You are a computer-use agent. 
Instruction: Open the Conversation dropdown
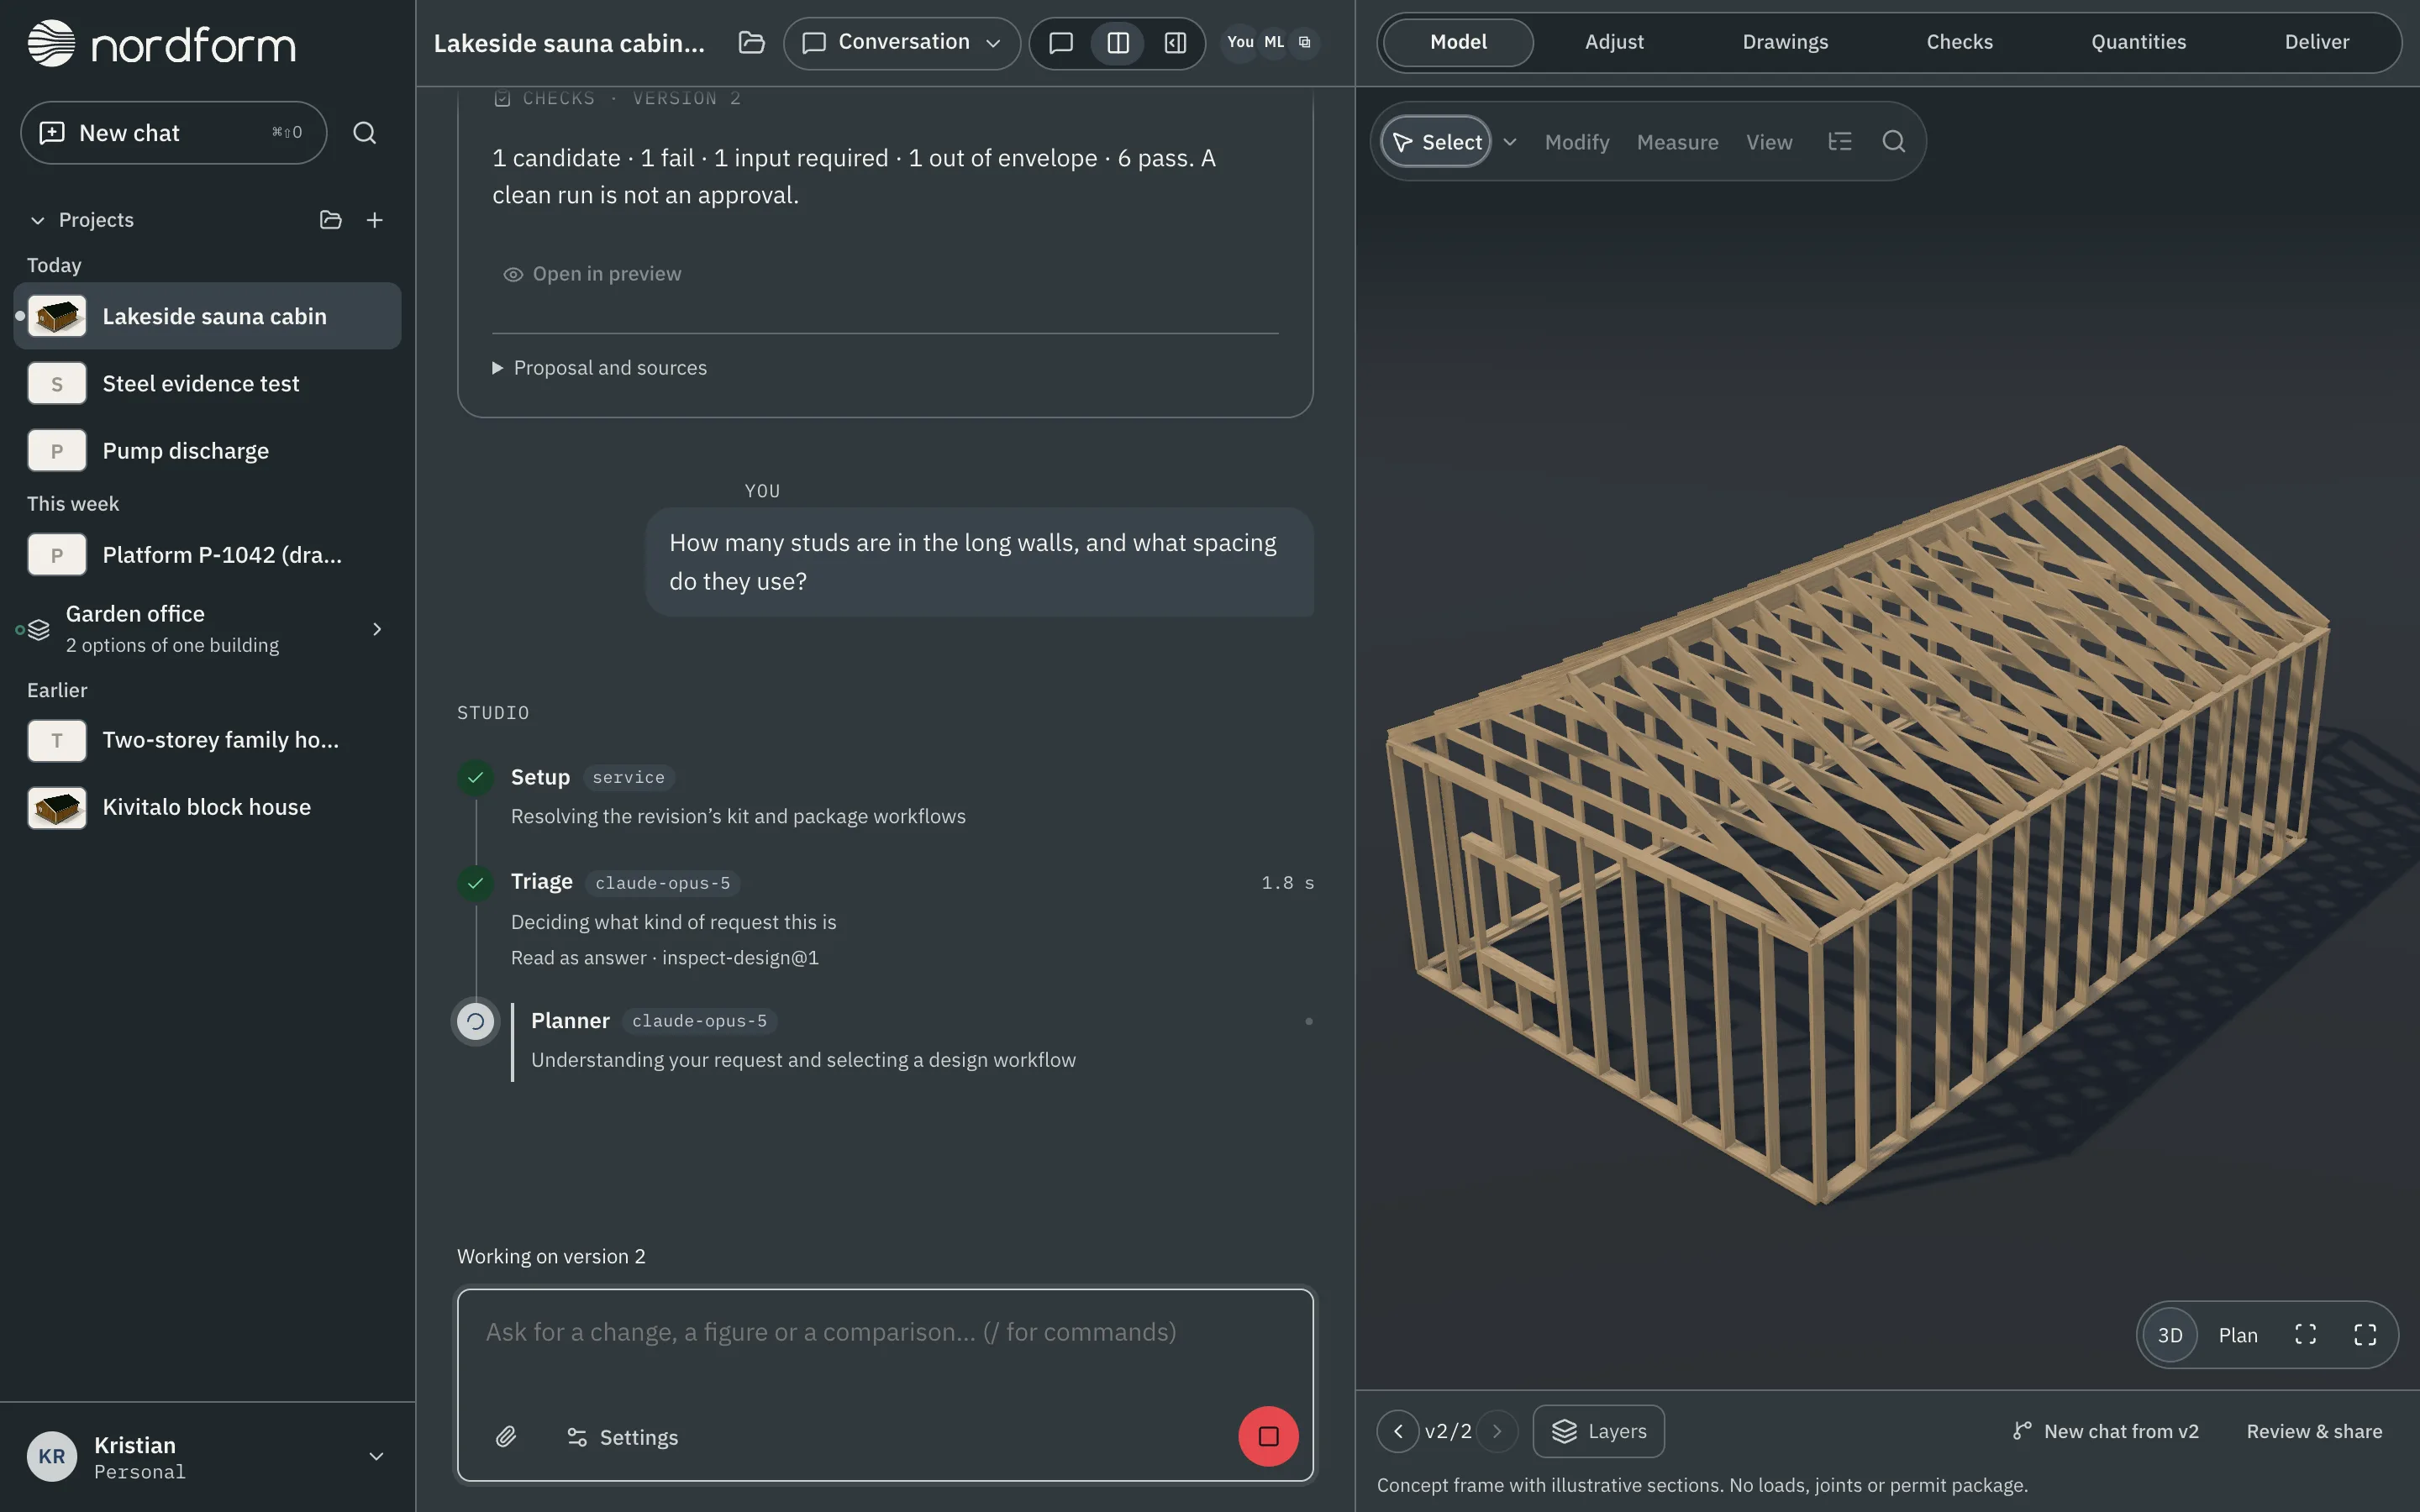pos(902,43)
